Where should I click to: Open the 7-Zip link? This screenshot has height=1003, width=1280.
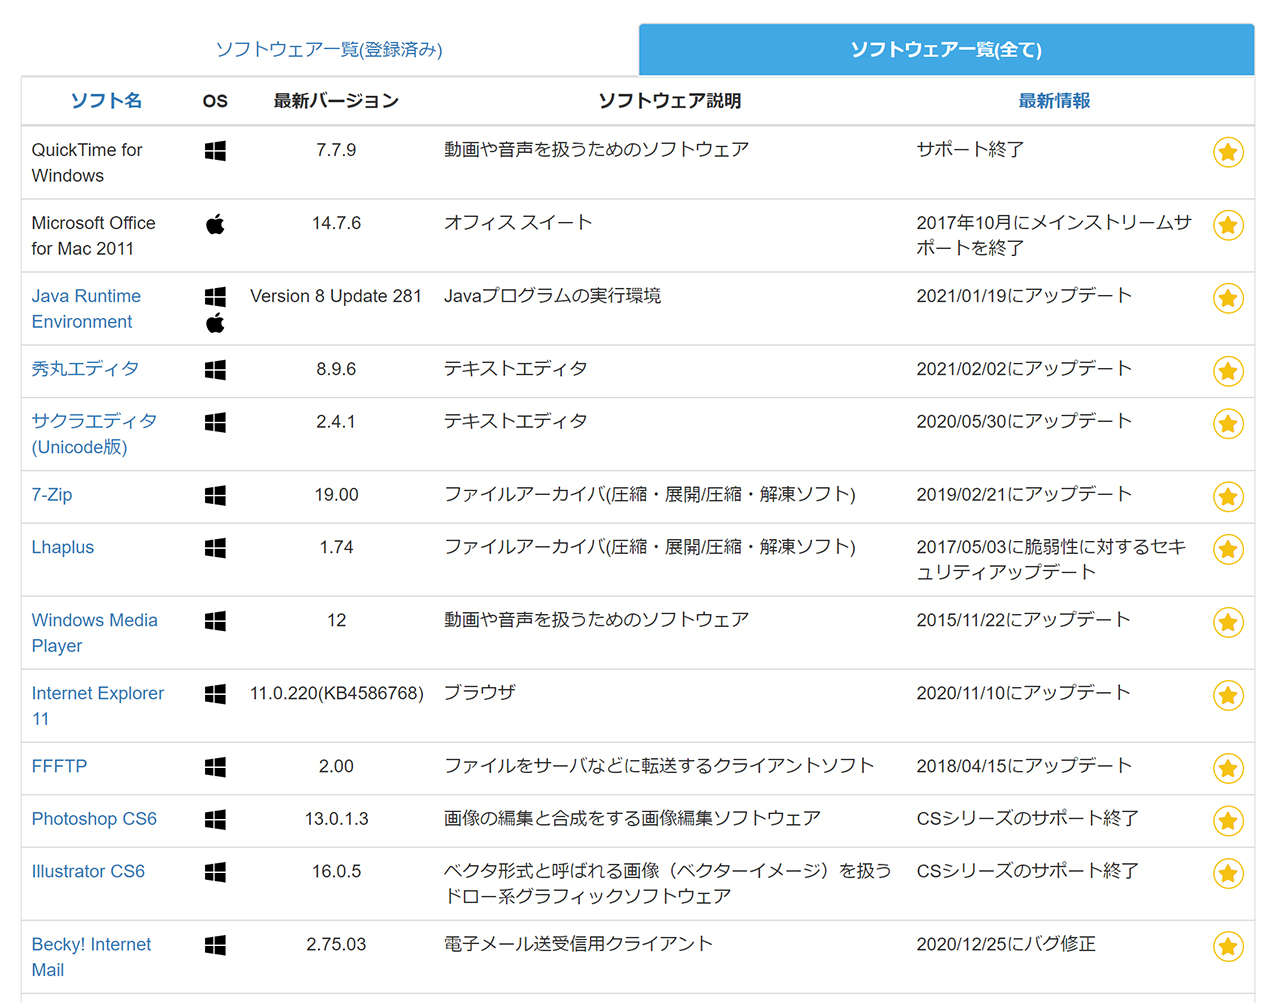pos(52,495)
